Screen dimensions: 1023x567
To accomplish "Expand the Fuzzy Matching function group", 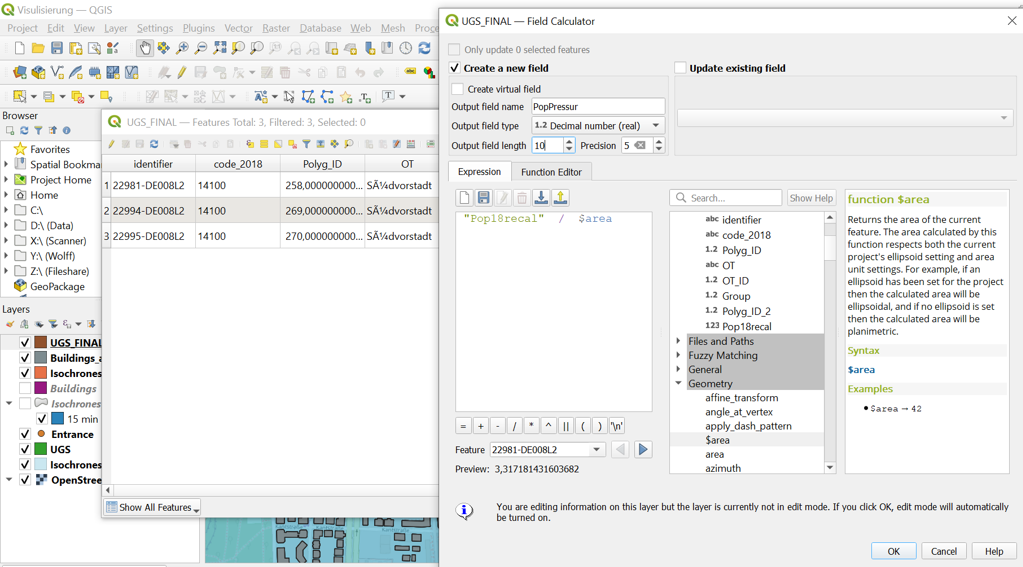I will 678,356.
